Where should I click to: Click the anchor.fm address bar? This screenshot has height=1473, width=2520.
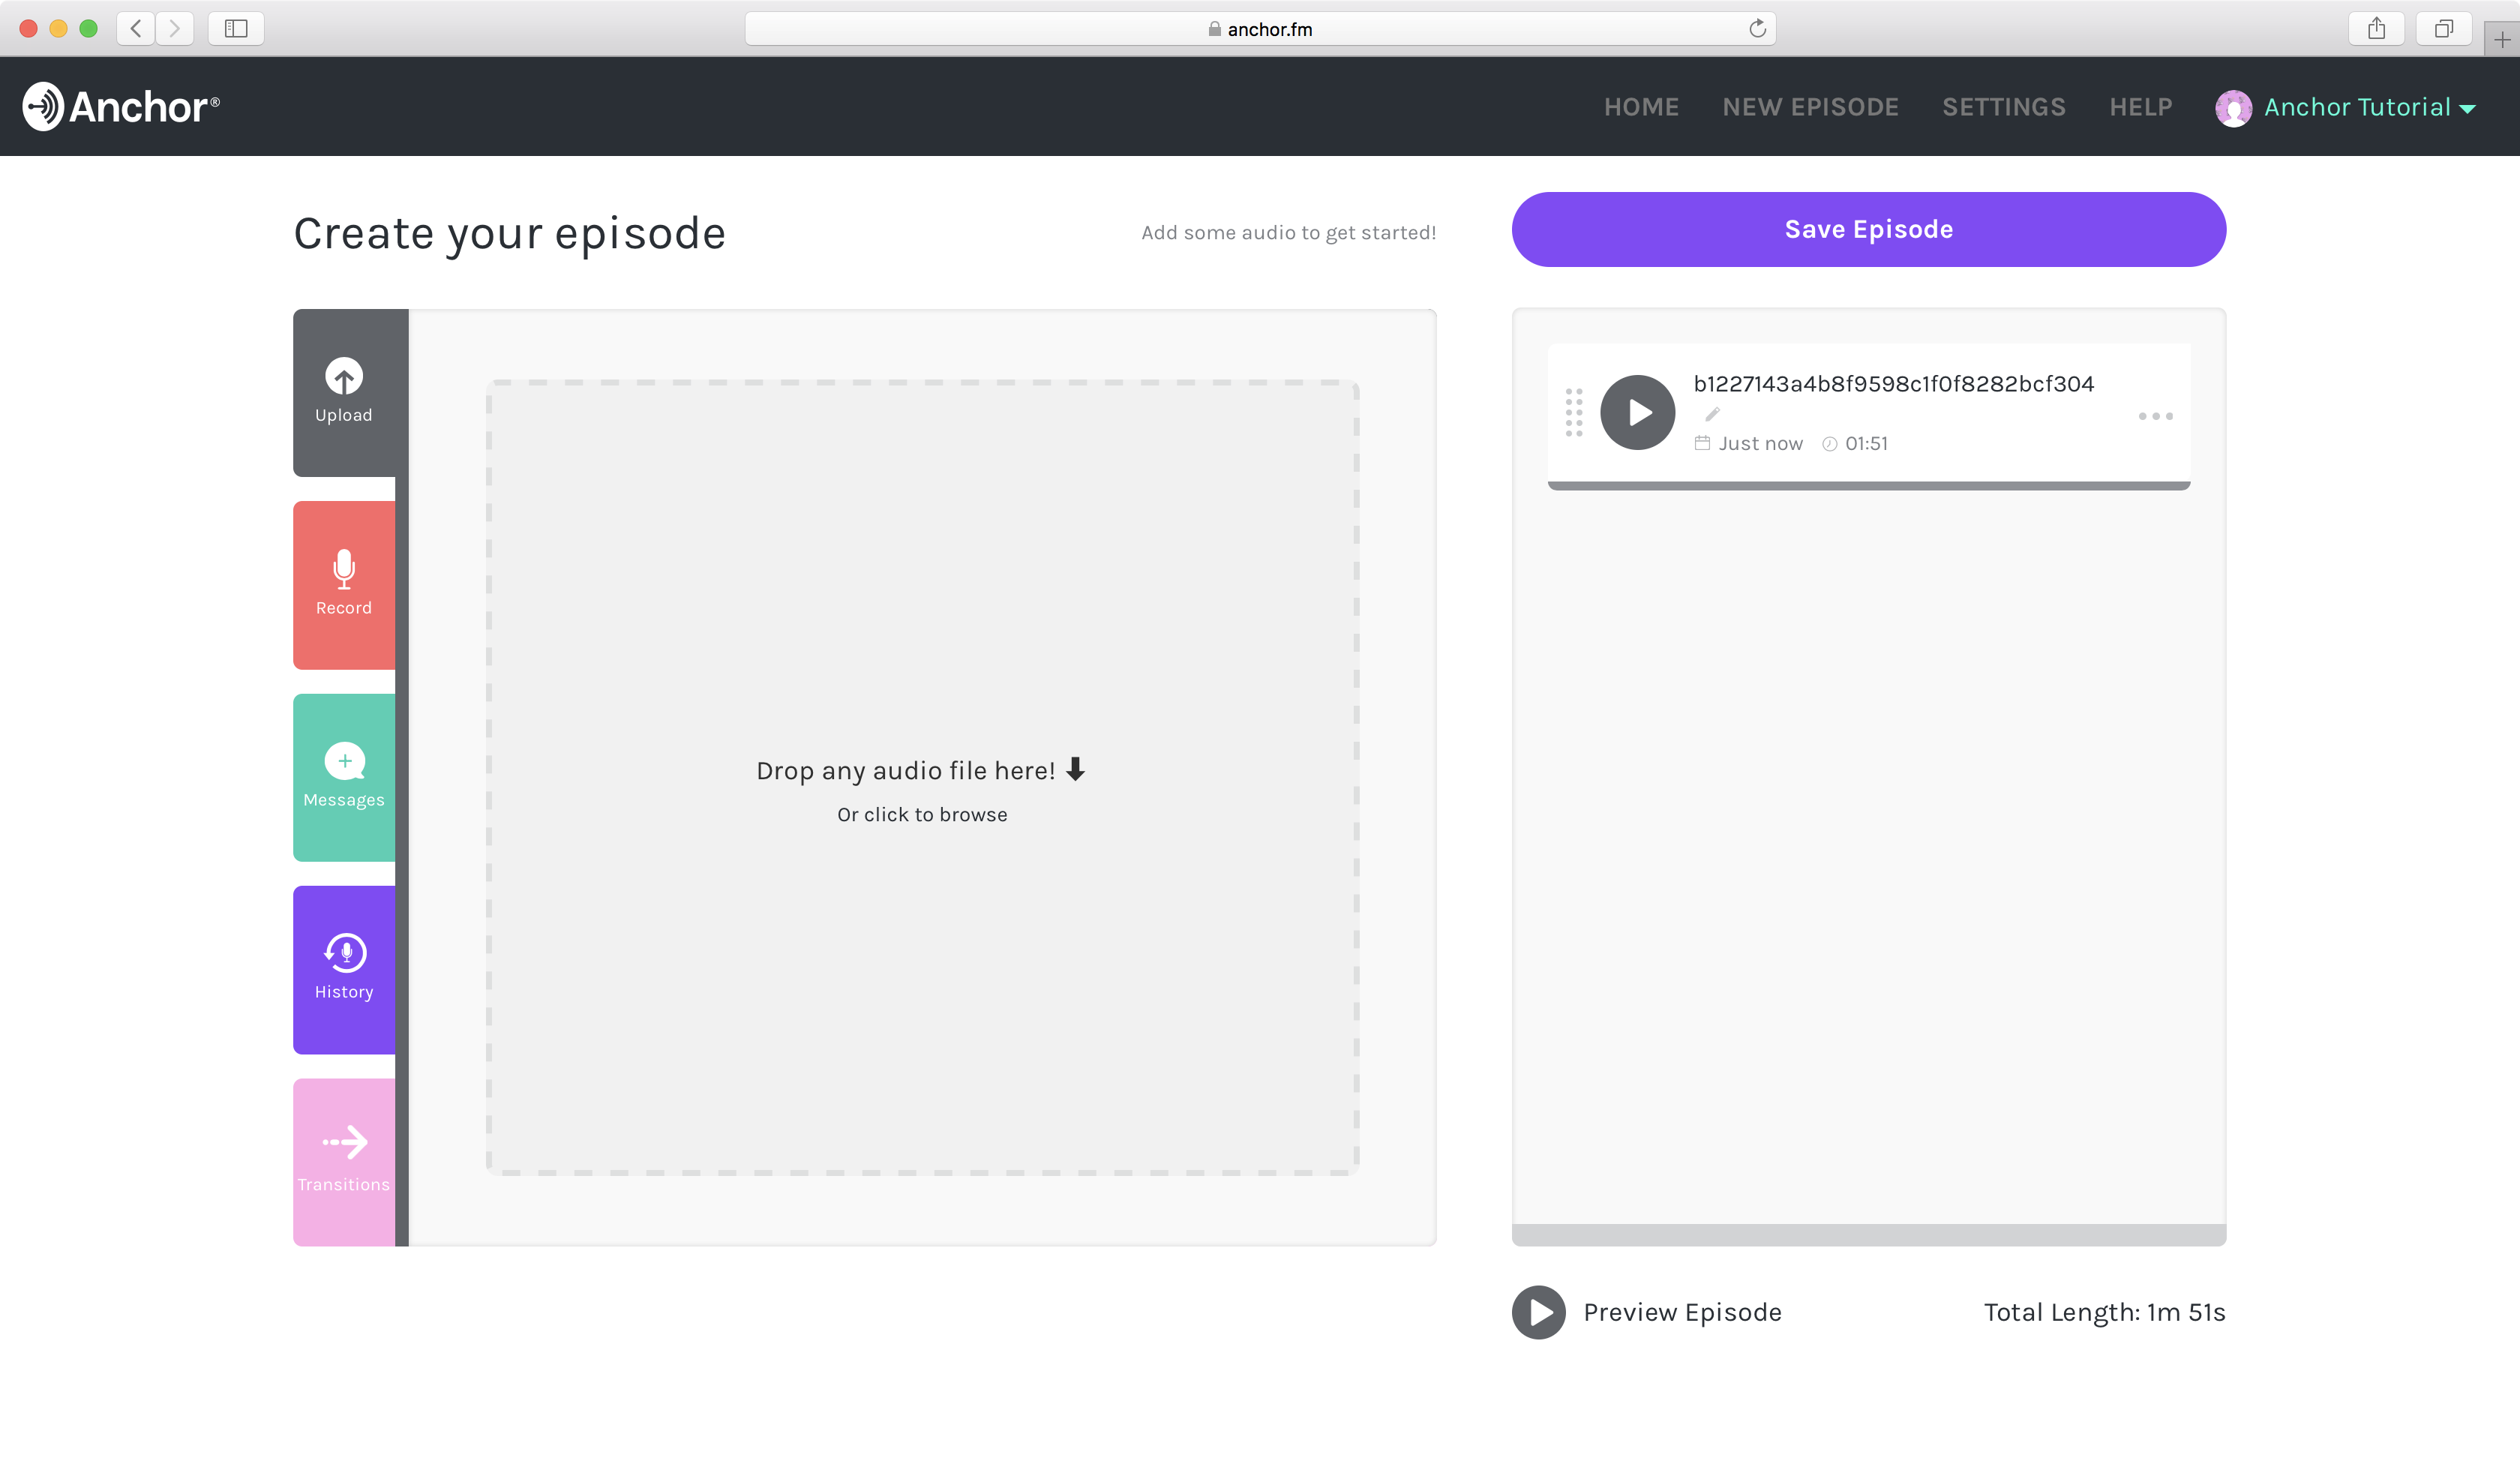click(1259, 29)
